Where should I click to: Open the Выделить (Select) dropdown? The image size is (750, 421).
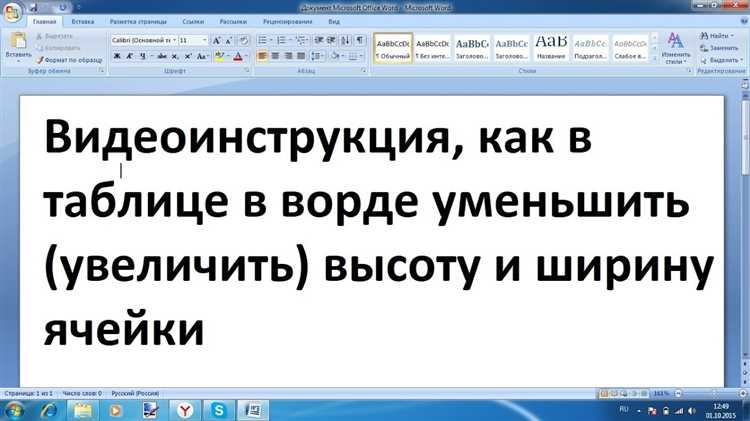[x=721, y=60]
